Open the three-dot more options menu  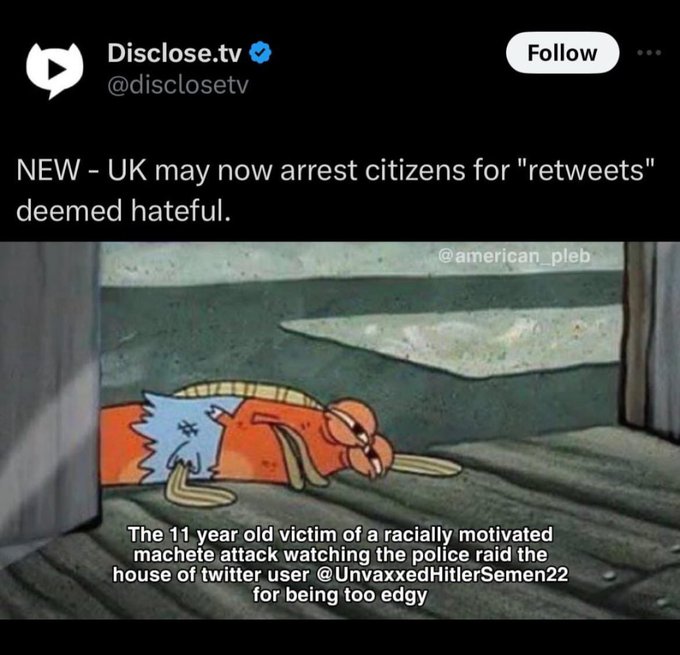649,53
